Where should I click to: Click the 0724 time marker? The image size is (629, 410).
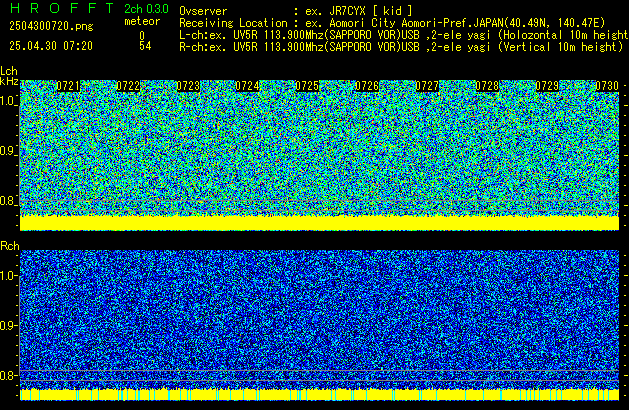coord(248,86)
